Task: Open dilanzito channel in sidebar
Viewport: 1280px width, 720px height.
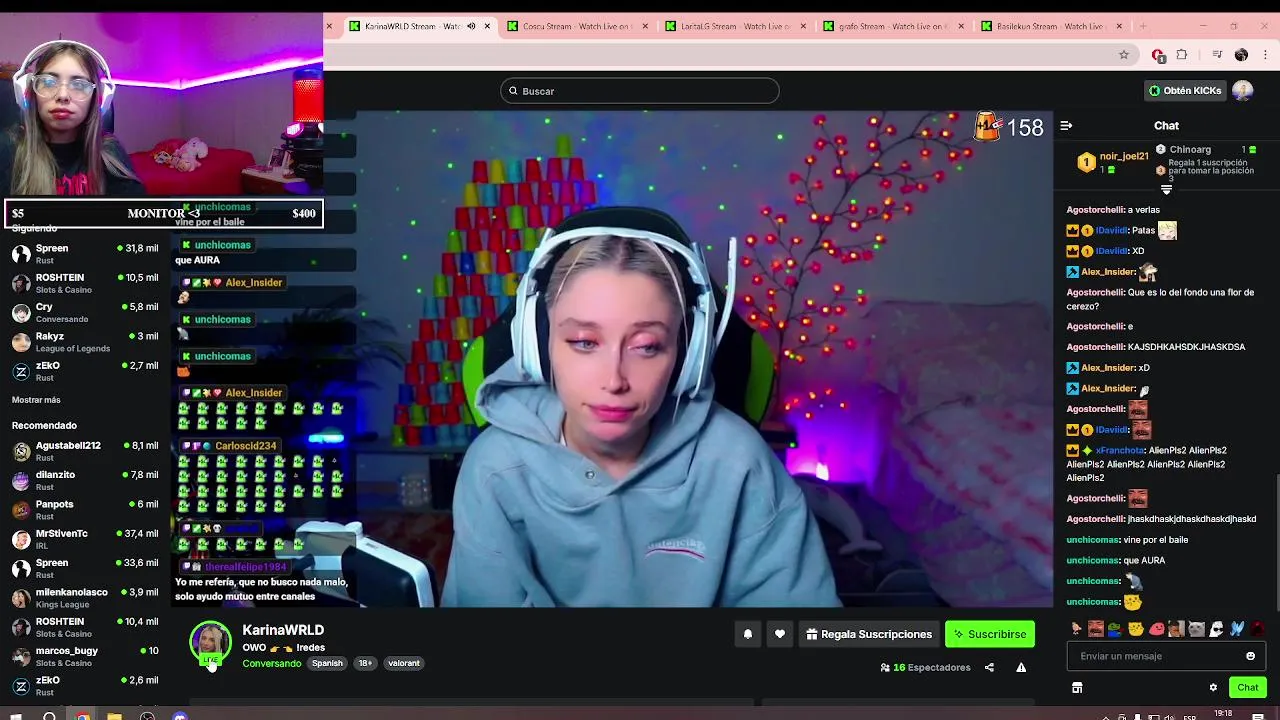Action: click(x=85, y=480)
